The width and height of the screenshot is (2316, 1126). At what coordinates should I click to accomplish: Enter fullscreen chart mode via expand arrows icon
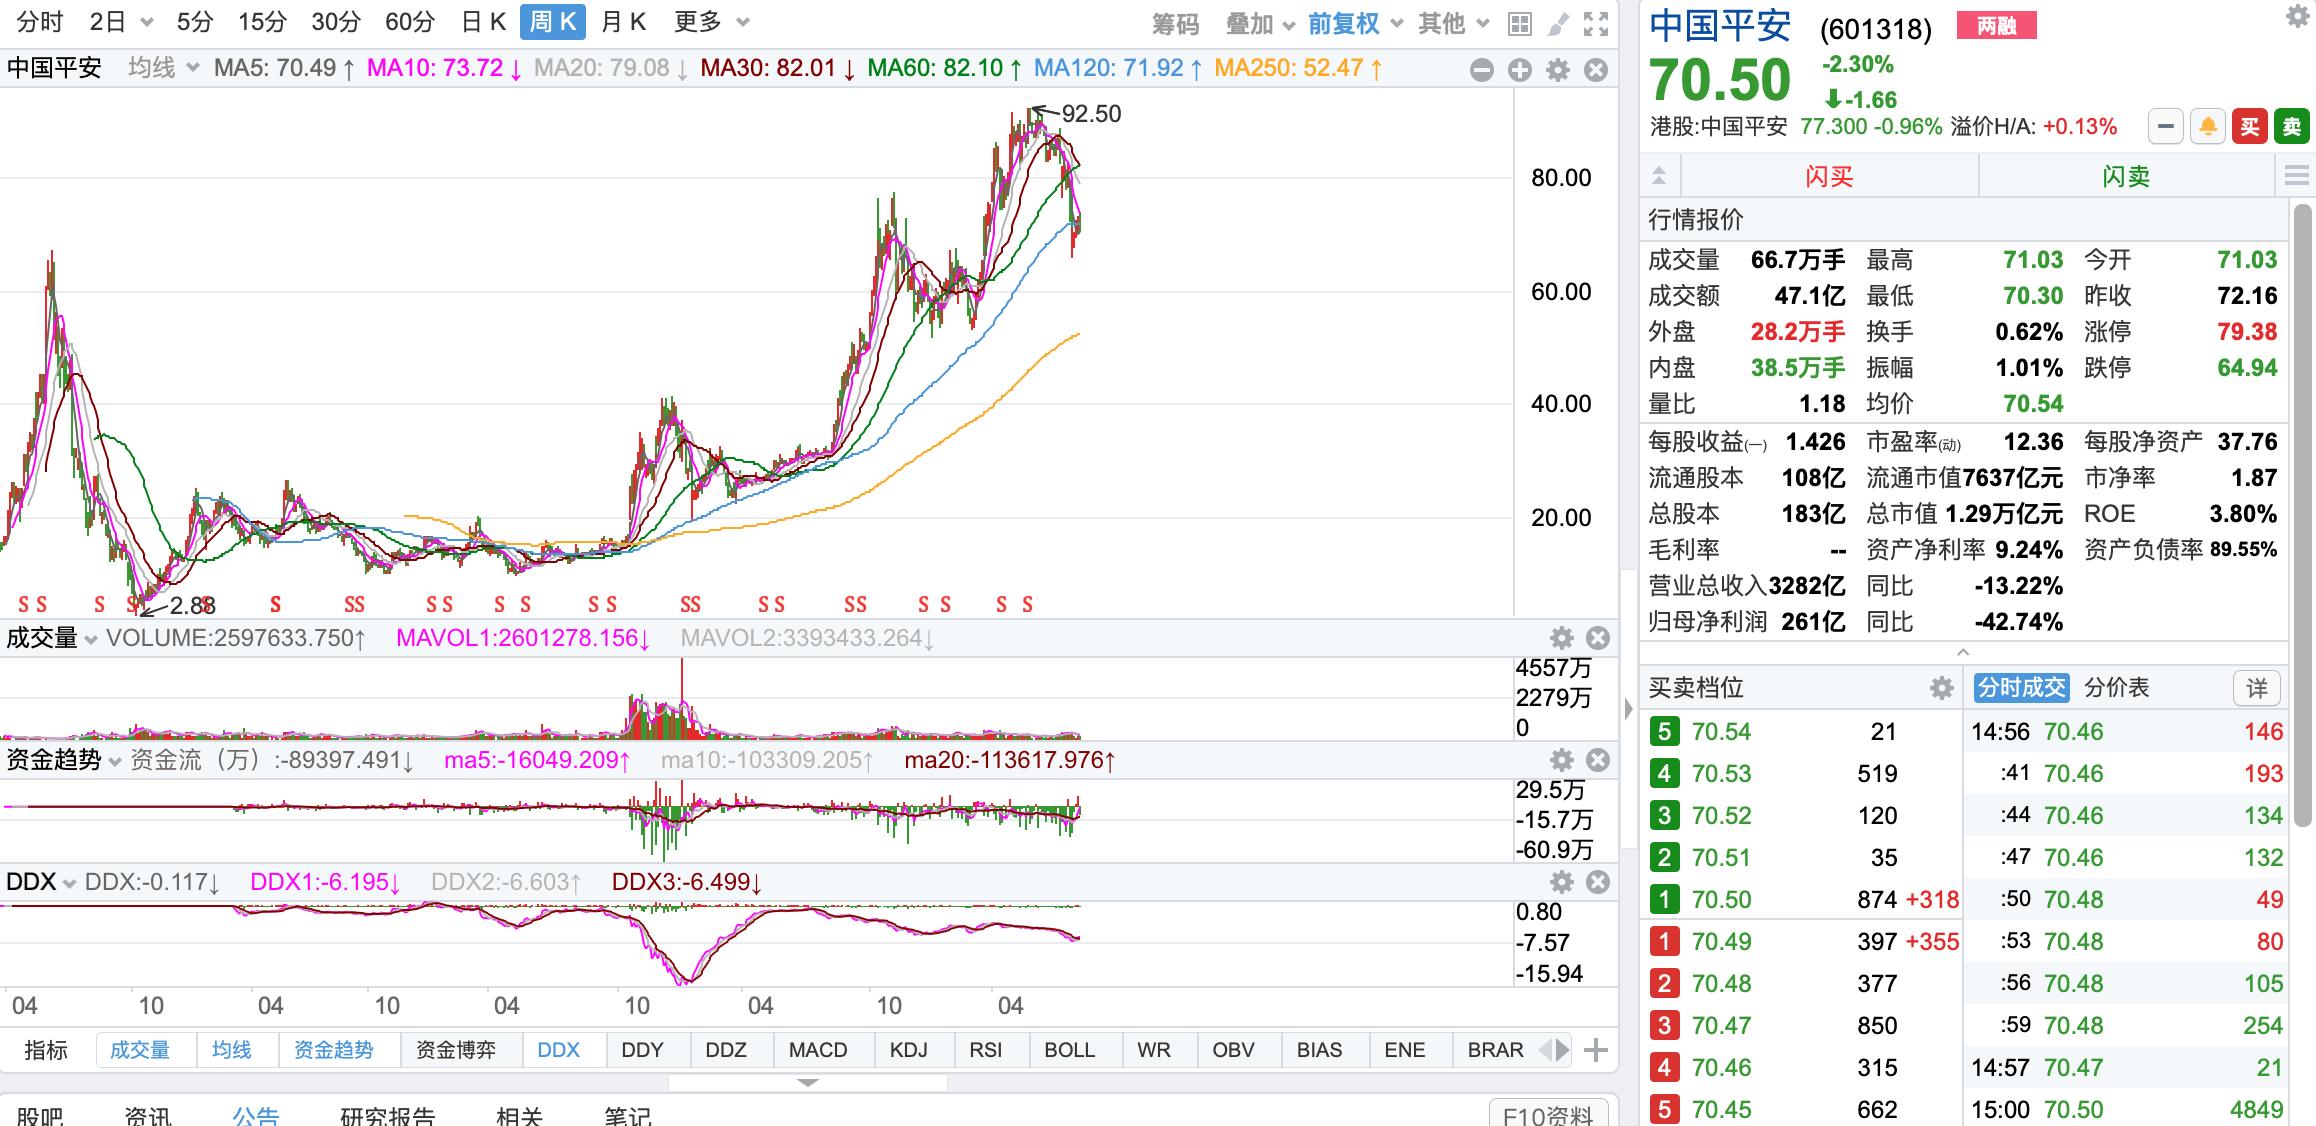pos(1594,20)
